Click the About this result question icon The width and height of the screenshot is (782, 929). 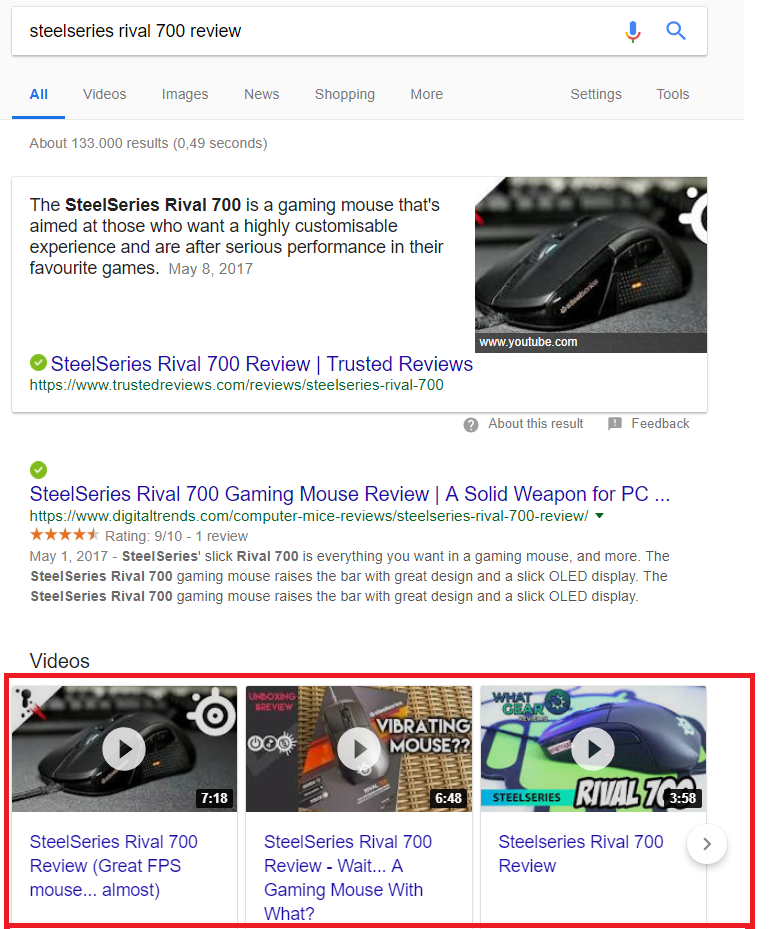click(471, 424)
